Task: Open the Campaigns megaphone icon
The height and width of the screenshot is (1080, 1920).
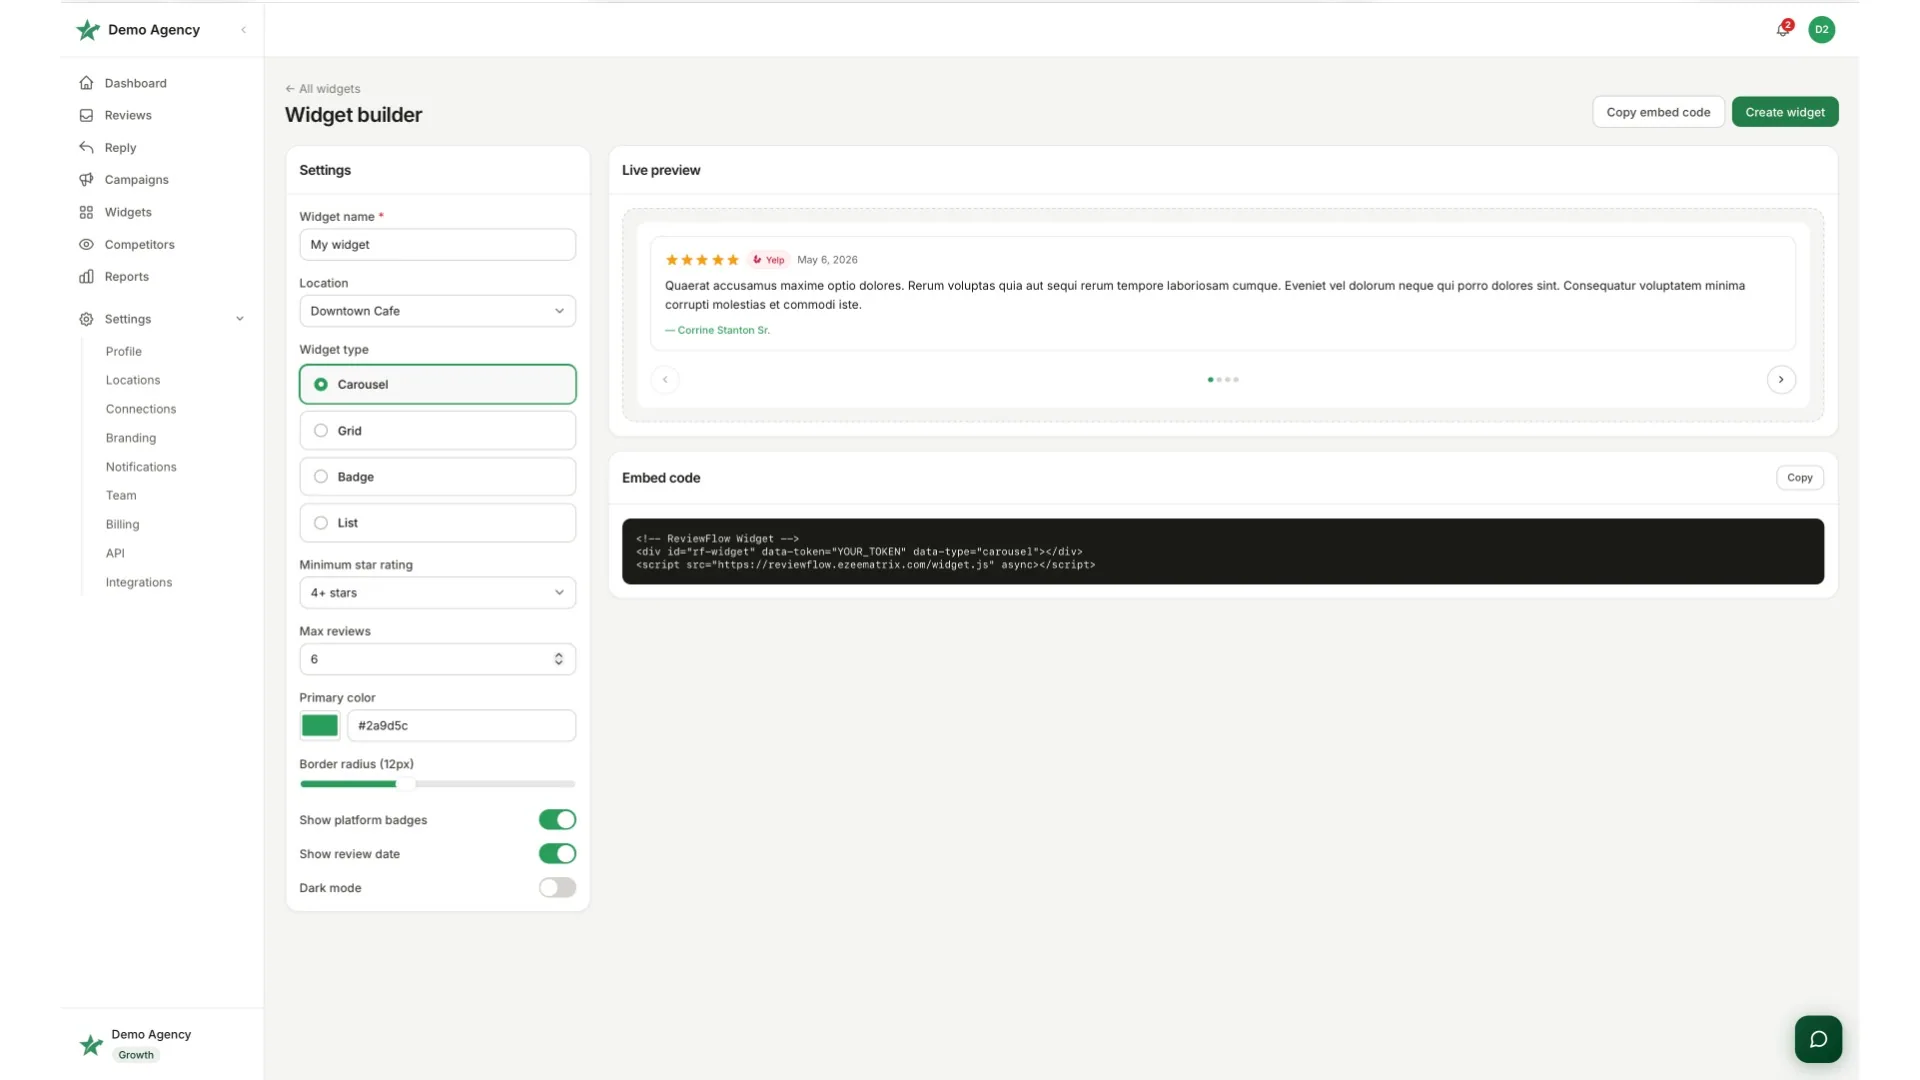Action: click(x=86, y=180)
